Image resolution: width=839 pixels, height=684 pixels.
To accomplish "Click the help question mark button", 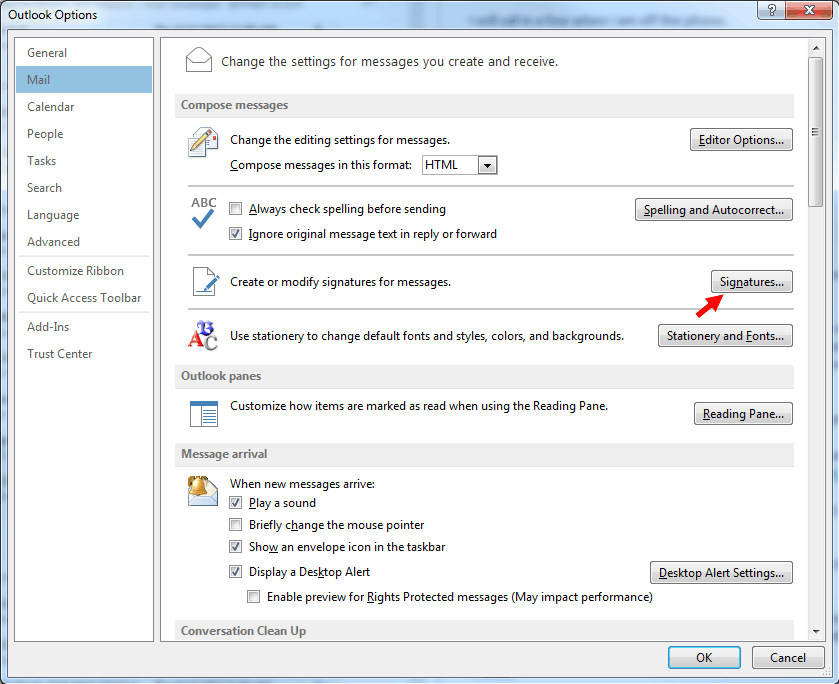I will click(772, 10).
